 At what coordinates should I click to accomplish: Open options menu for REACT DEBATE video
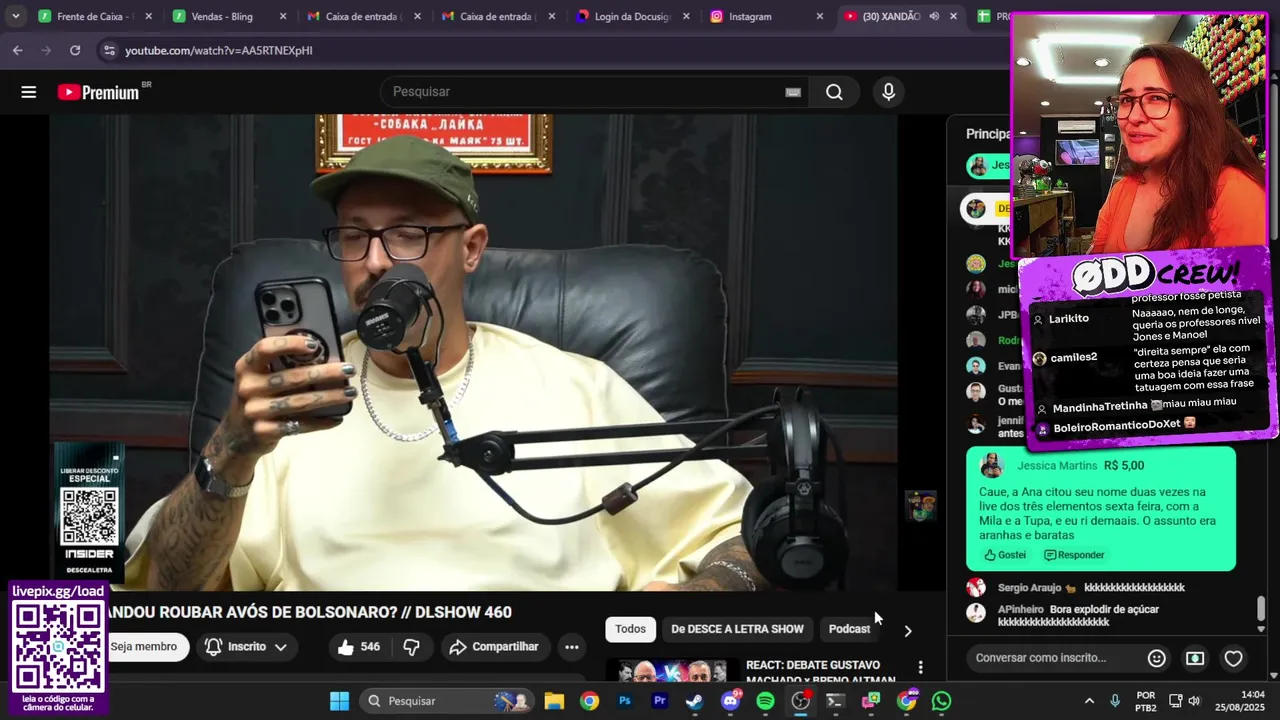pos(920,667)
